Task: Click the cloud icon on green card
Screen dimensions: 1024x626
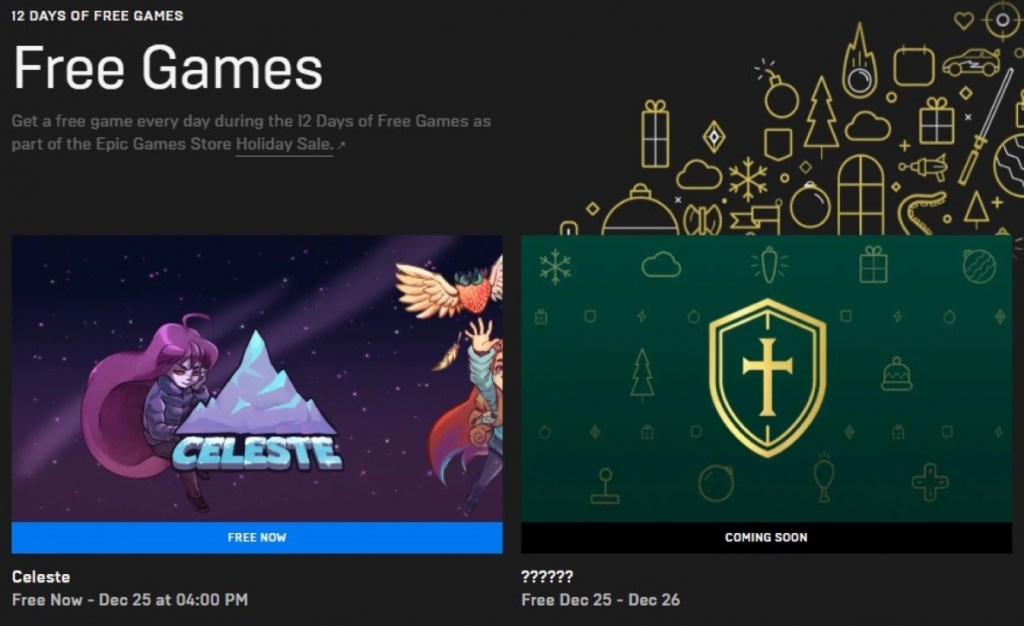Action: [661, 265]
